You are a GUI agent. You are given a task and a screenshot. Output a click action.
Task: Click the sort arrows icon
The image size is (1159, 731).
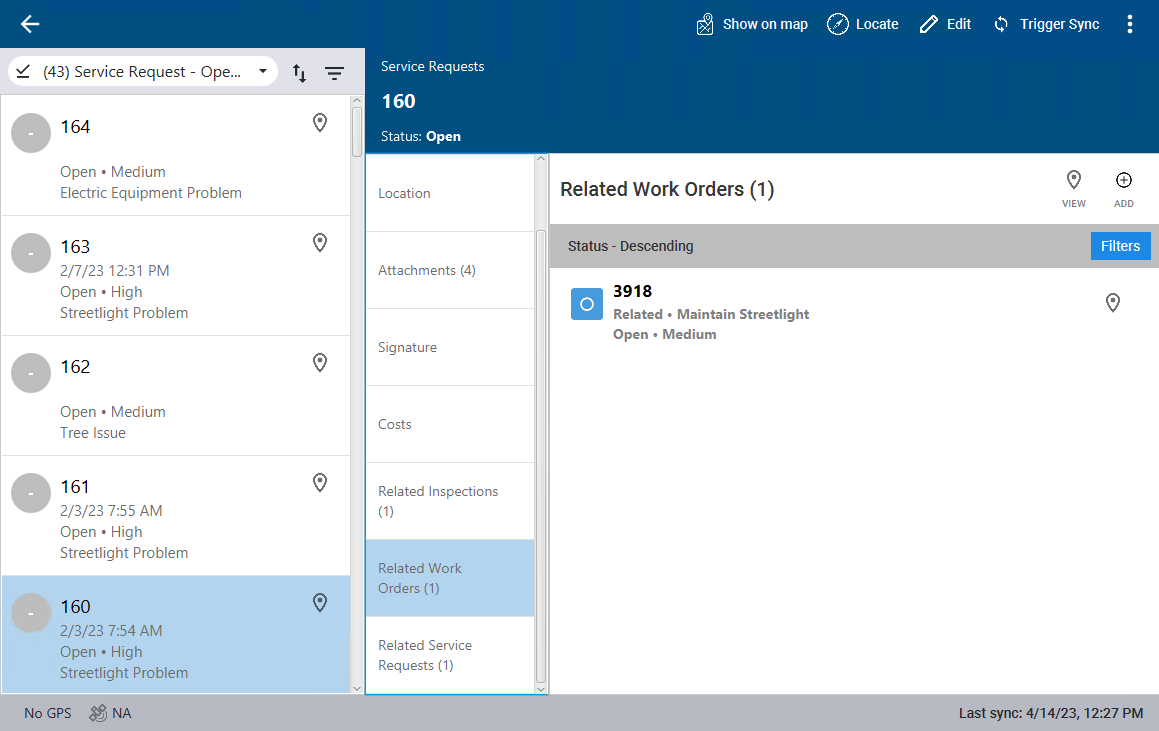[299, 73]
